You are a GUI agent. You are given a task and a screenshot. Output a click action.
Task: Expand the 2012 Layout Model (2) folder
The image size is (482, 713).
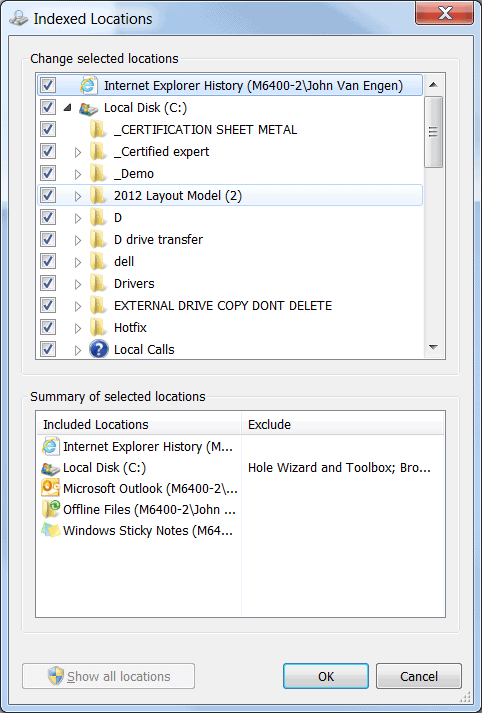point(78,196)
